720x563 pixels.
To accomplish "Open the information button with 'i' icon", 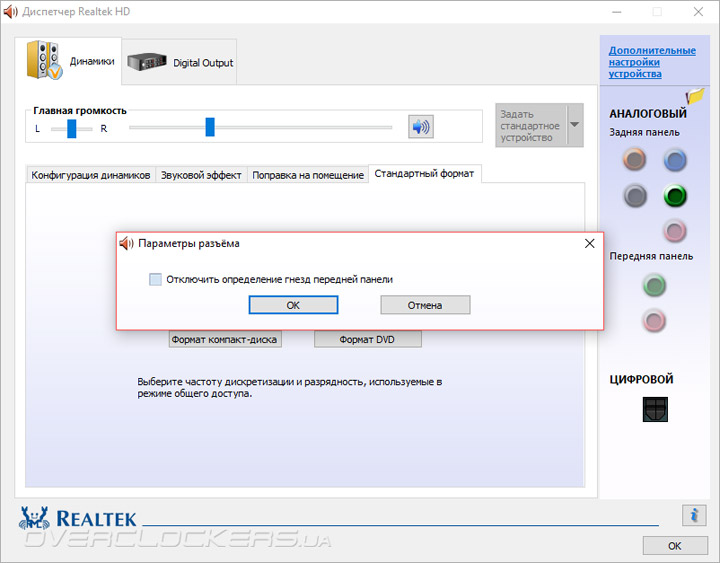I will click(x=694, y=515).
